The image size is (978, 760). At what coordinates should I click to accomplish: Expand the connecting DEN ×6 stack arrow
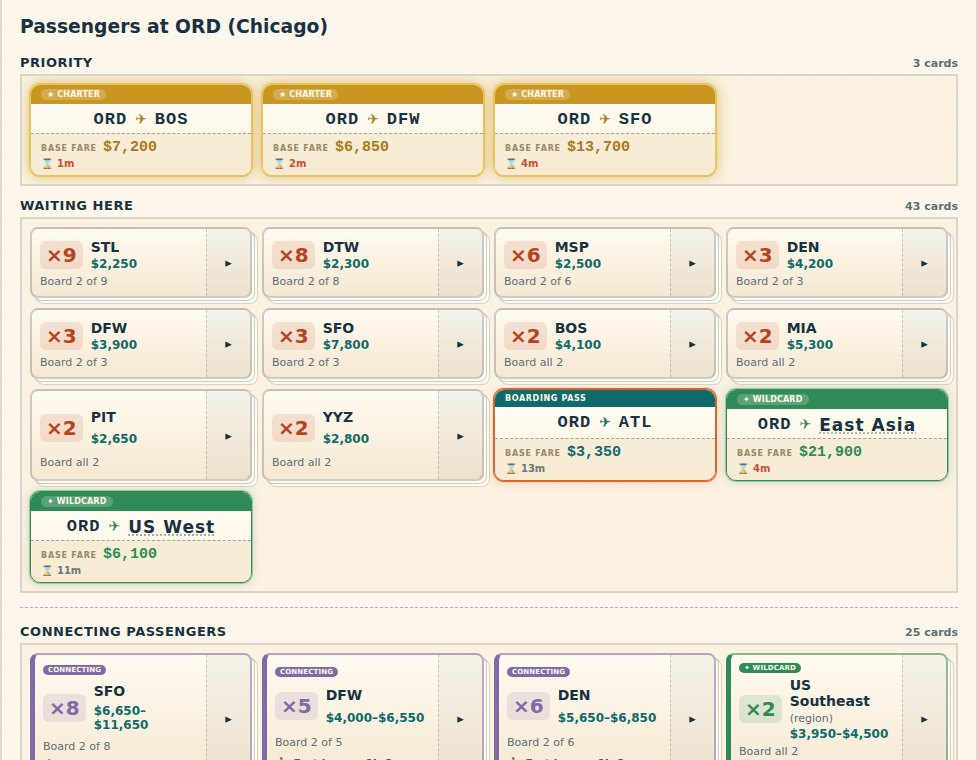click(692, 719)
